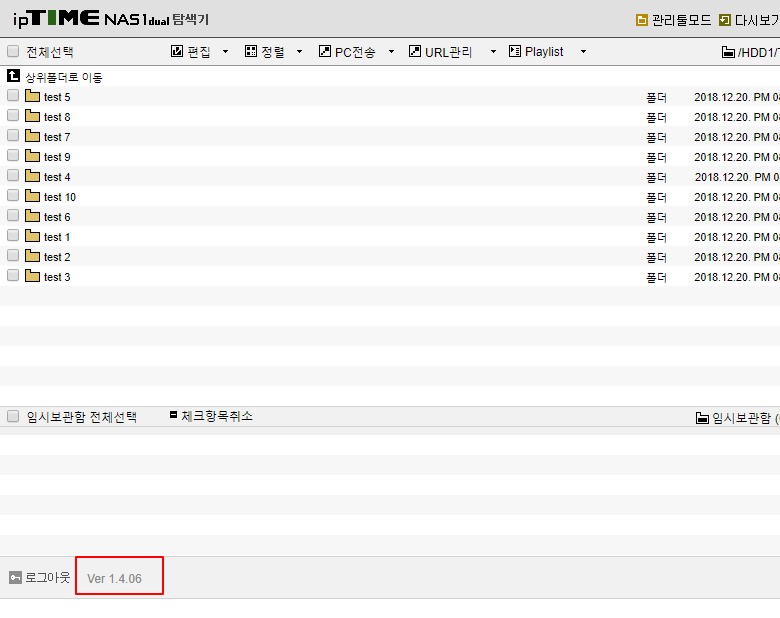Click the PC전송 transfer icon
This screenshot has width=780, height=618.
(324, 51)
